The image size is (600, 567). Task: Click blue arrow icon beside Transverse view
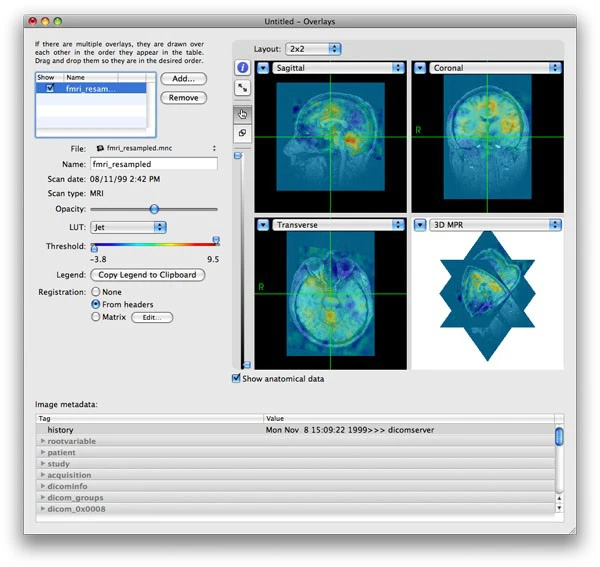pyautogui.click(x=263, y=225)
